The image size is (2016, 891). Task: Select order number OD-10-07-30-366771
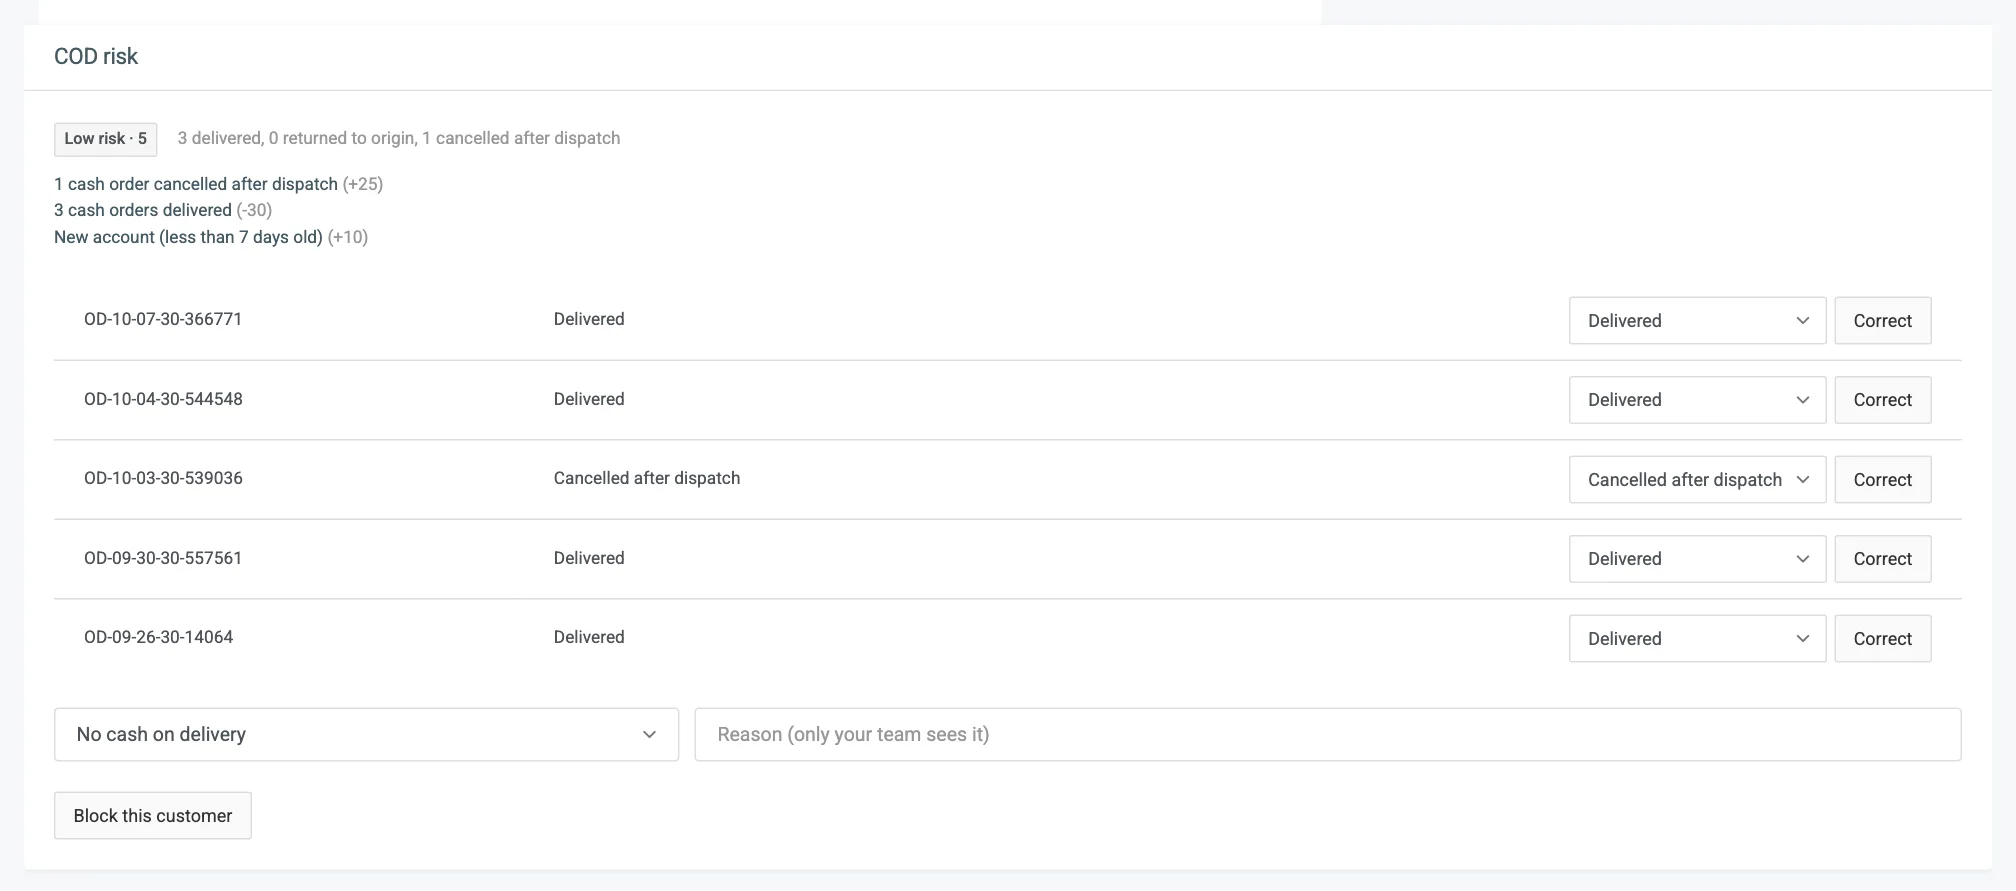click(x=163, y=319)
